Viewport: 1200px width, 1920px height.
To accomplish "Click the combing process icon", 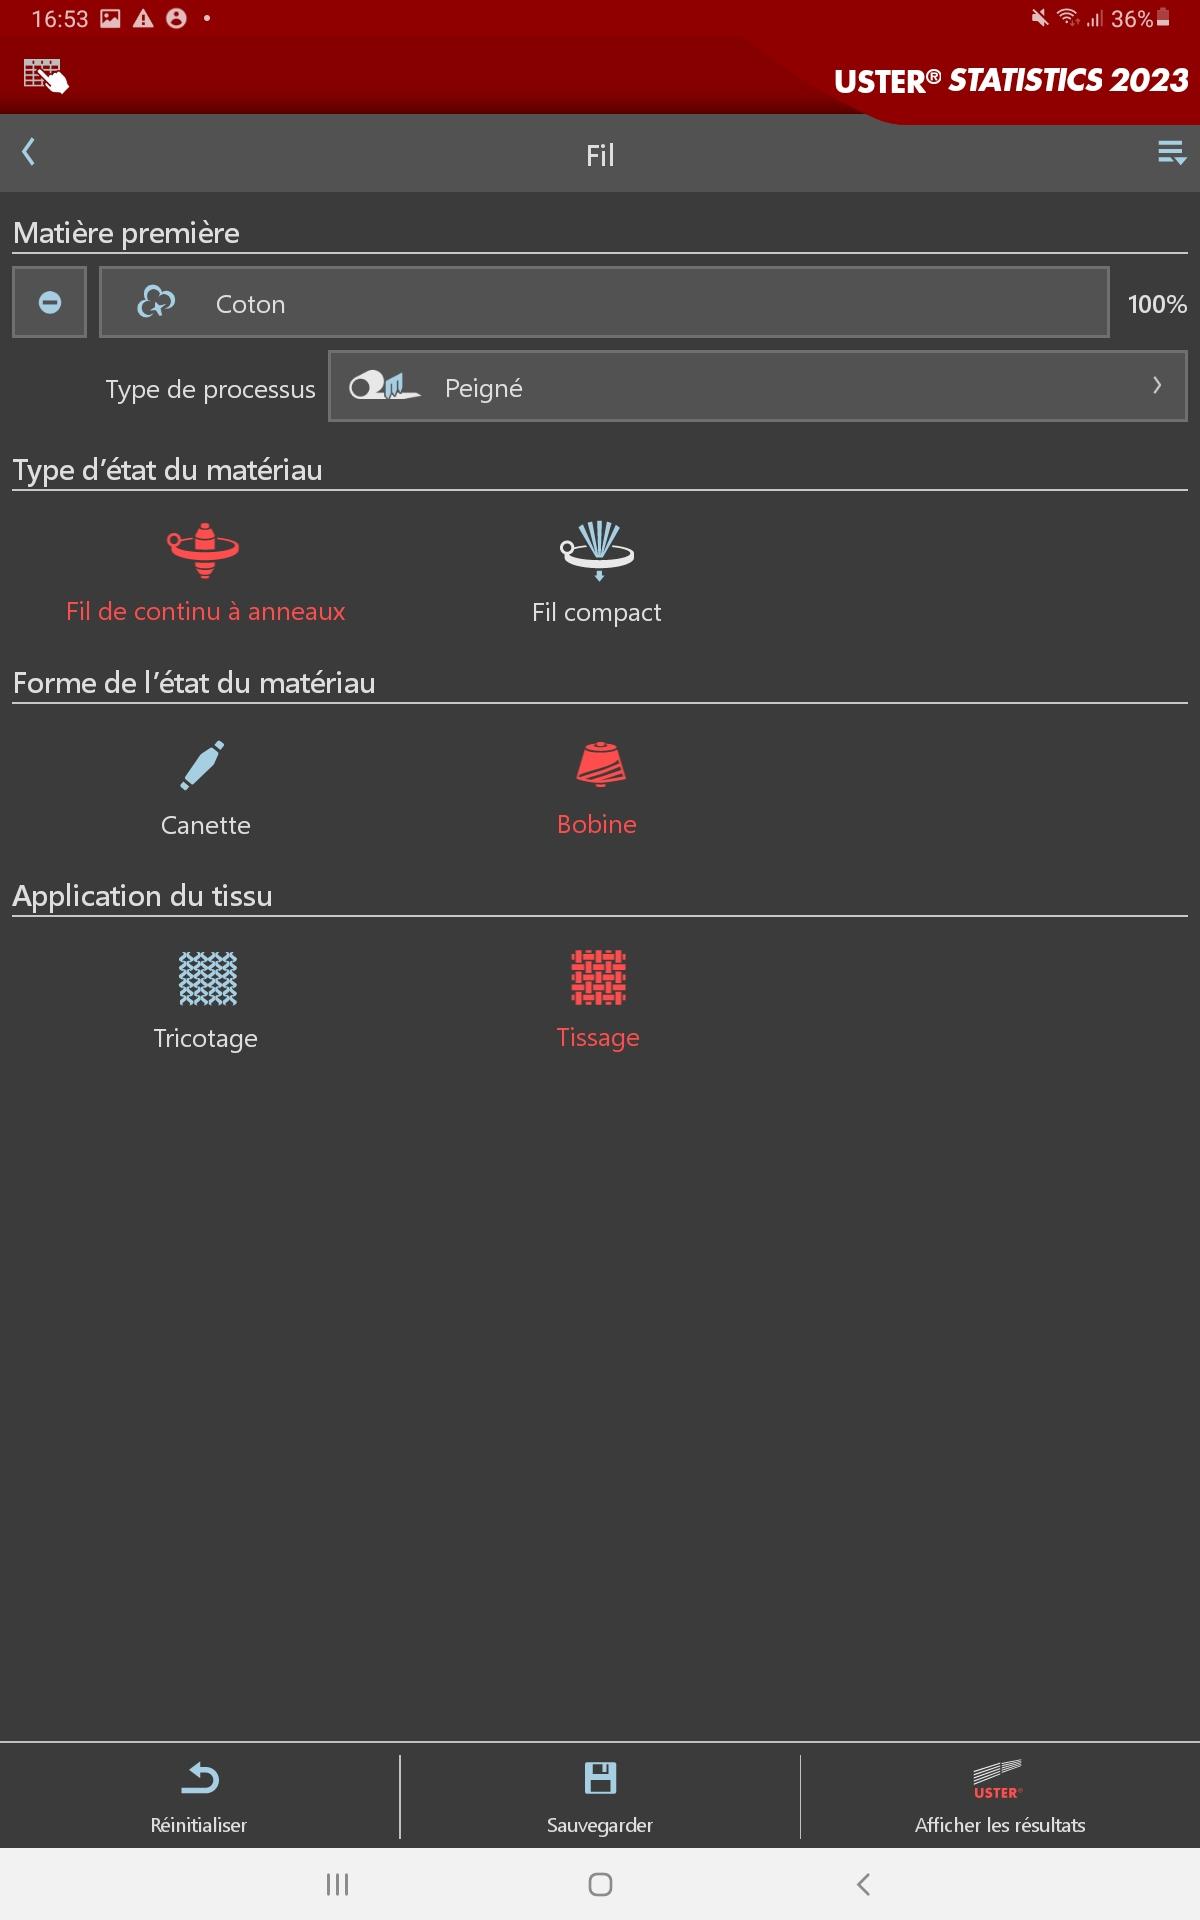I will click(384, 386).
